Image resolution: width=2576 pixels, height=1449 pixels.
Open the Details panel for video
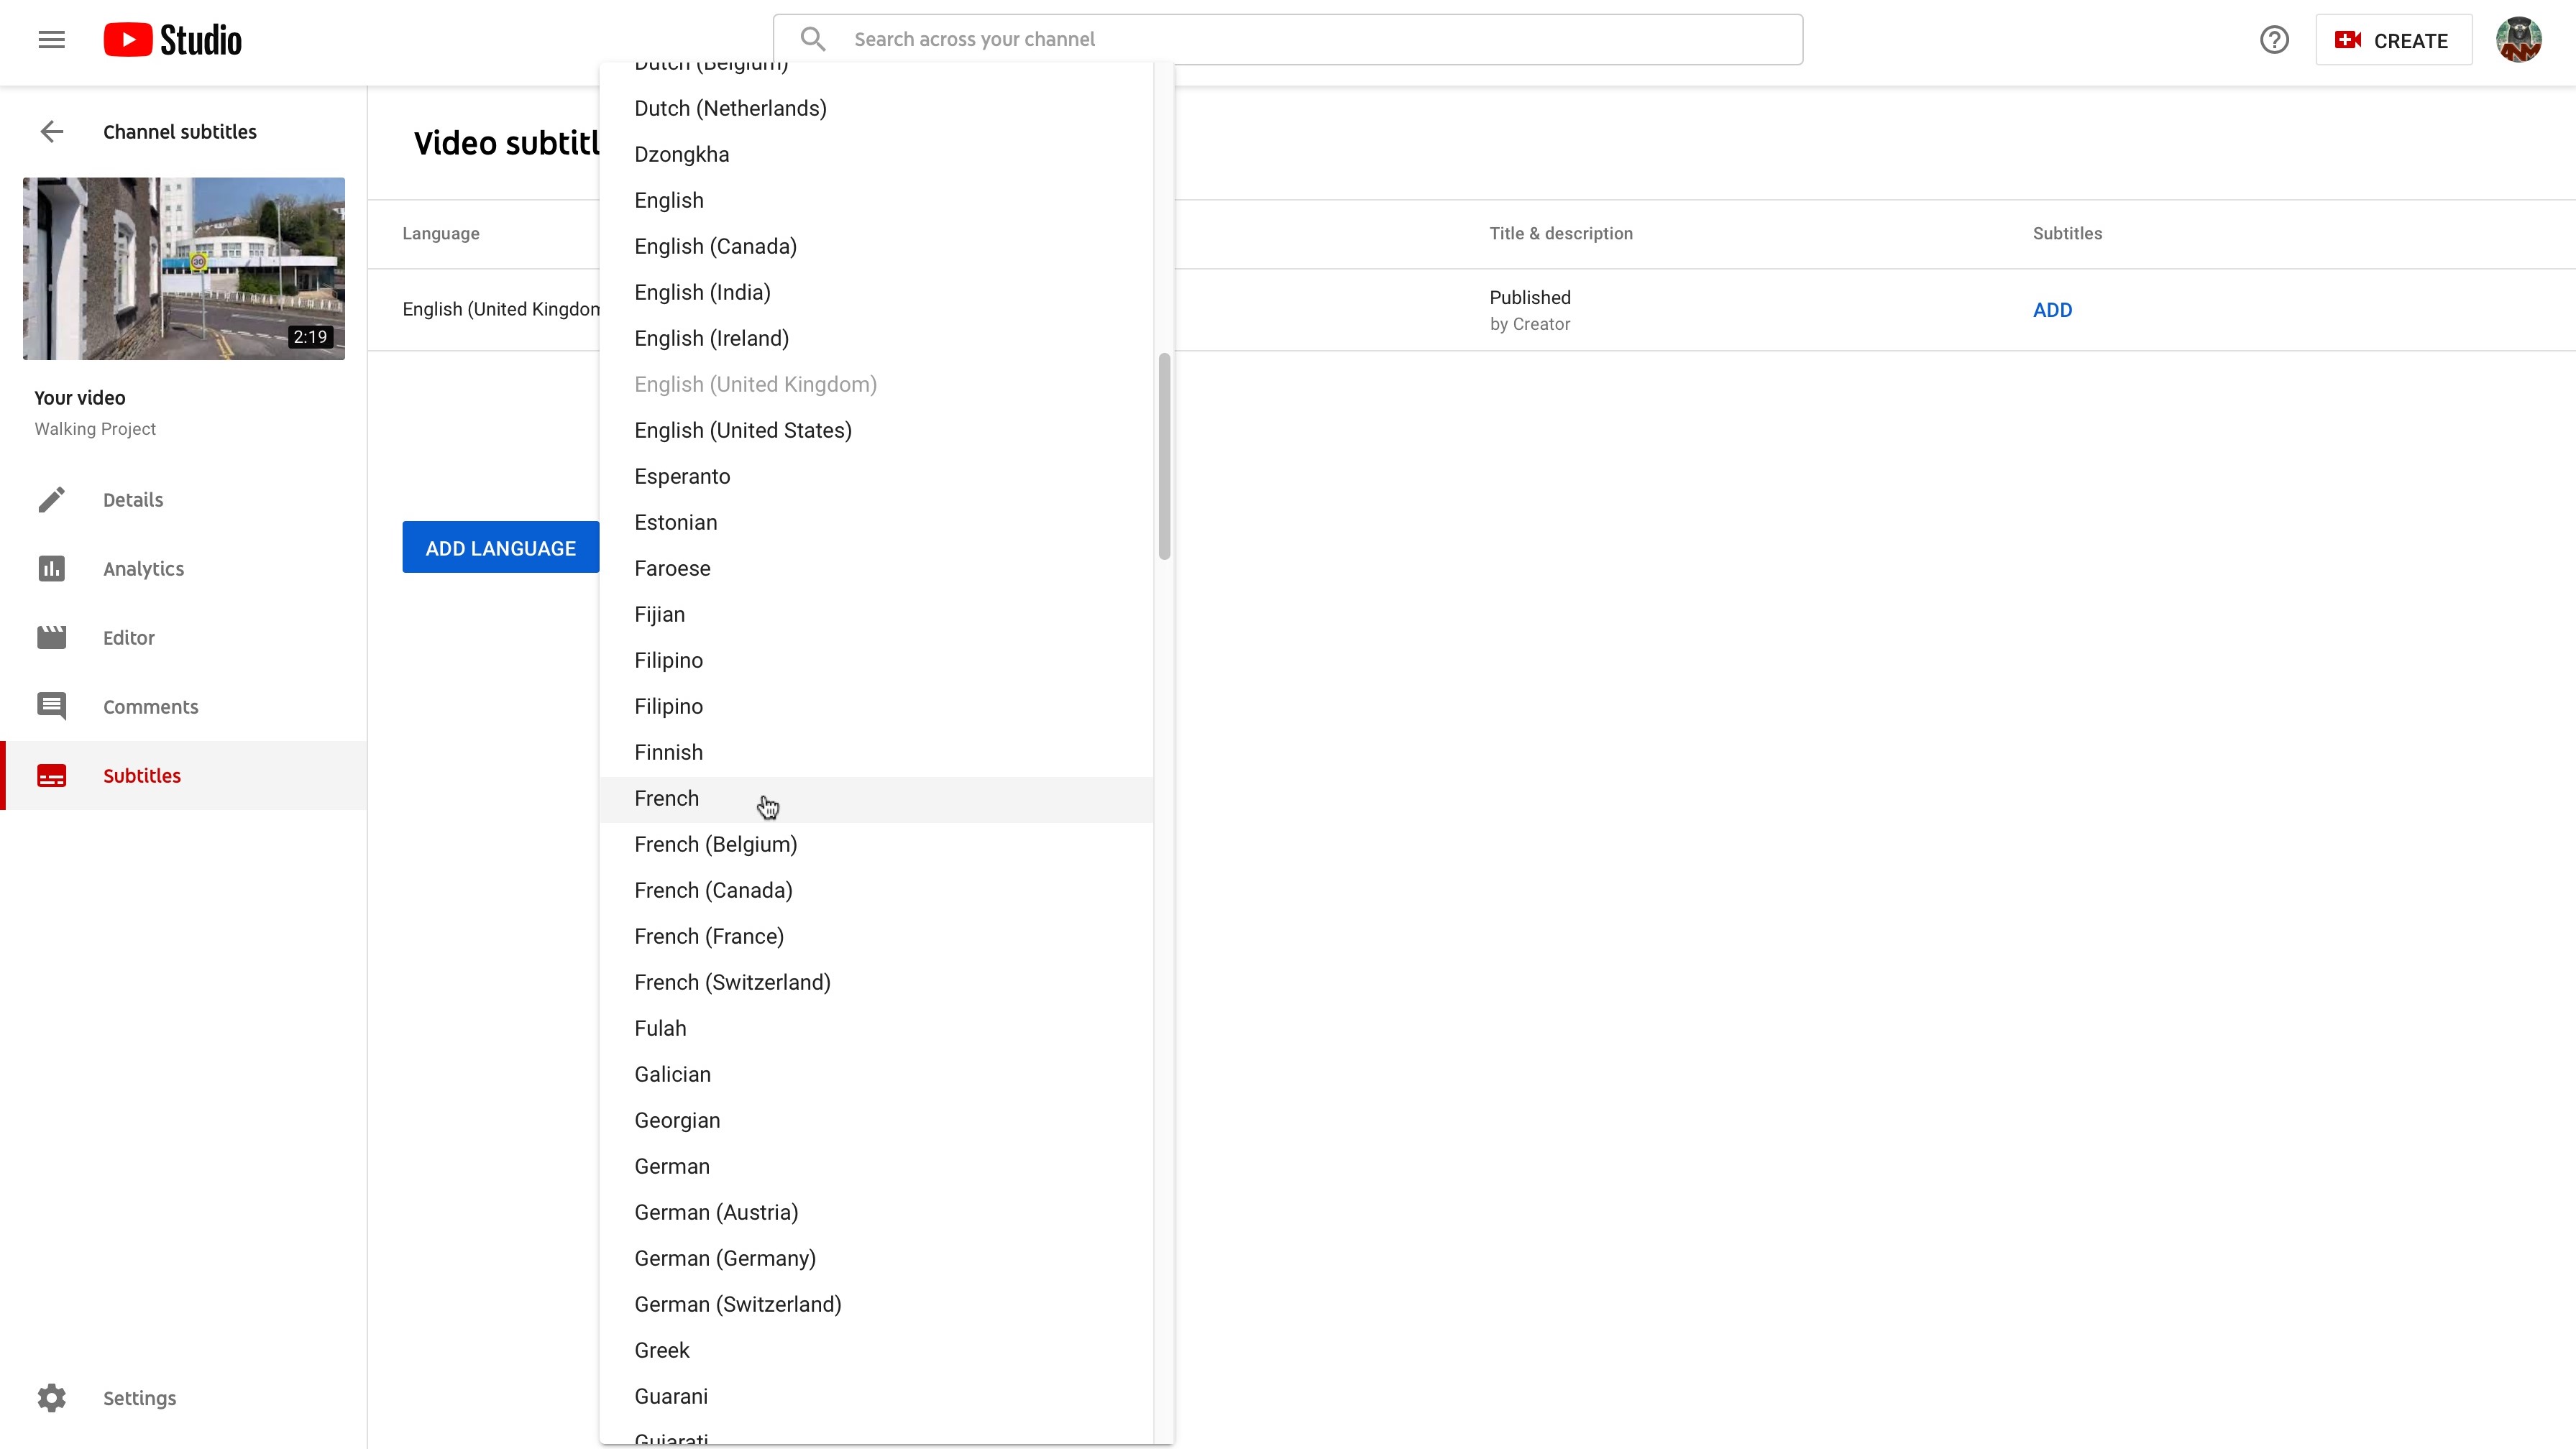click(x=134, y=499)
